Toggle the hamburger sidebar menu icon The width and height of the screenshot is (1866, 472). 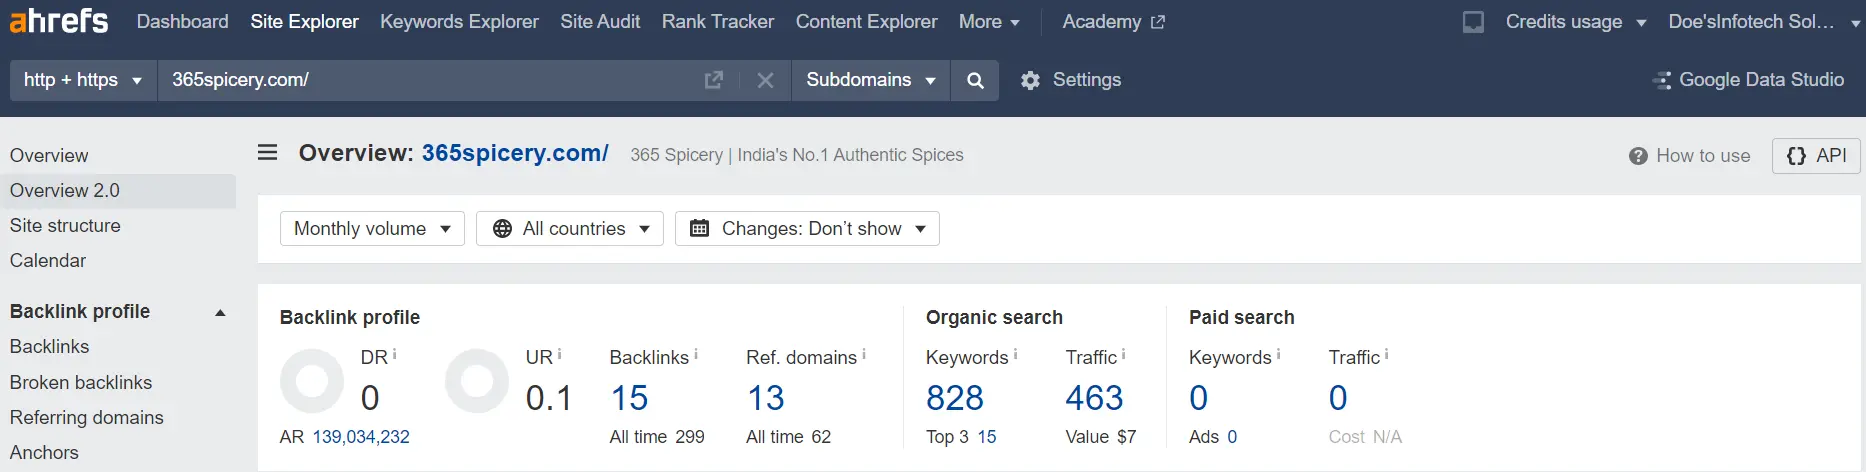click(268, 153)
